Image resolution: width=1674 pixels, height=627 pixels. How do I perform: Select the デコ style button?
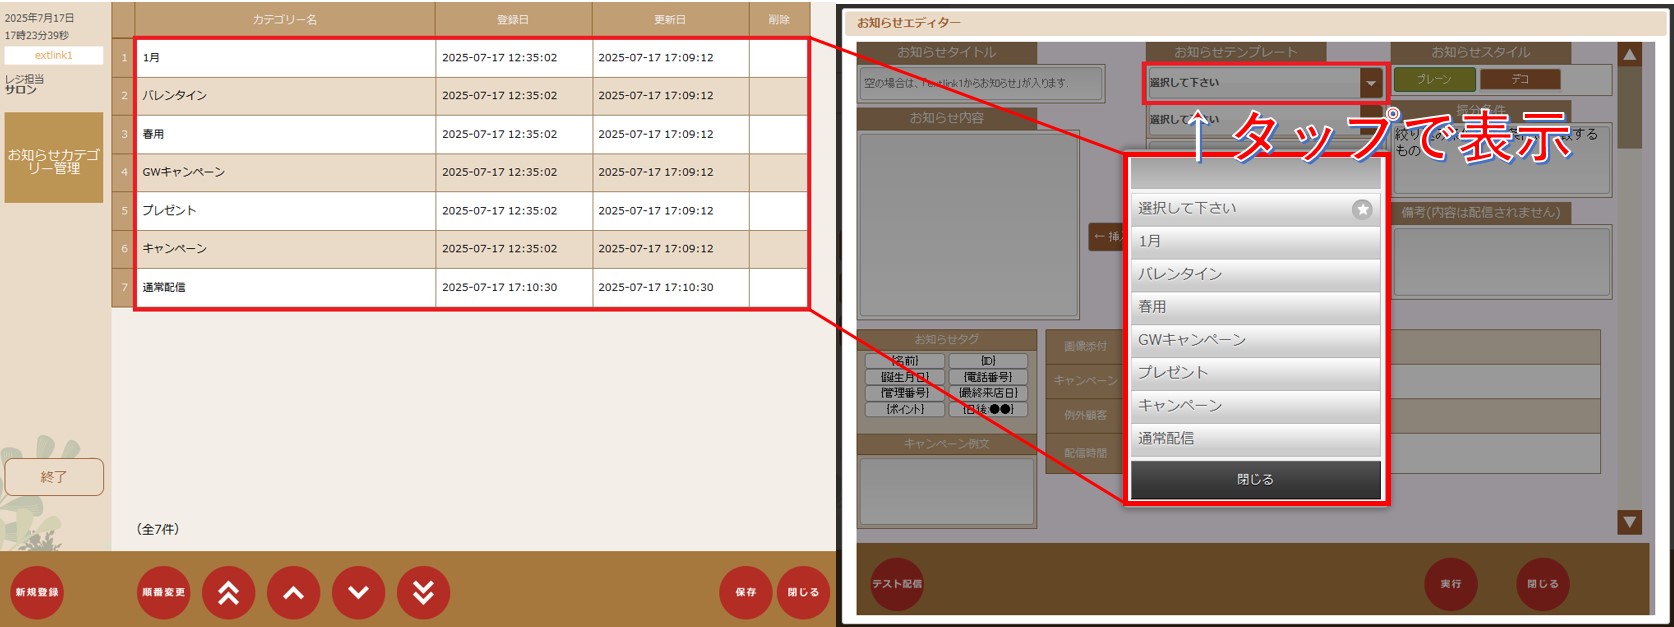pyautogui.click(x=1520, y=79)
